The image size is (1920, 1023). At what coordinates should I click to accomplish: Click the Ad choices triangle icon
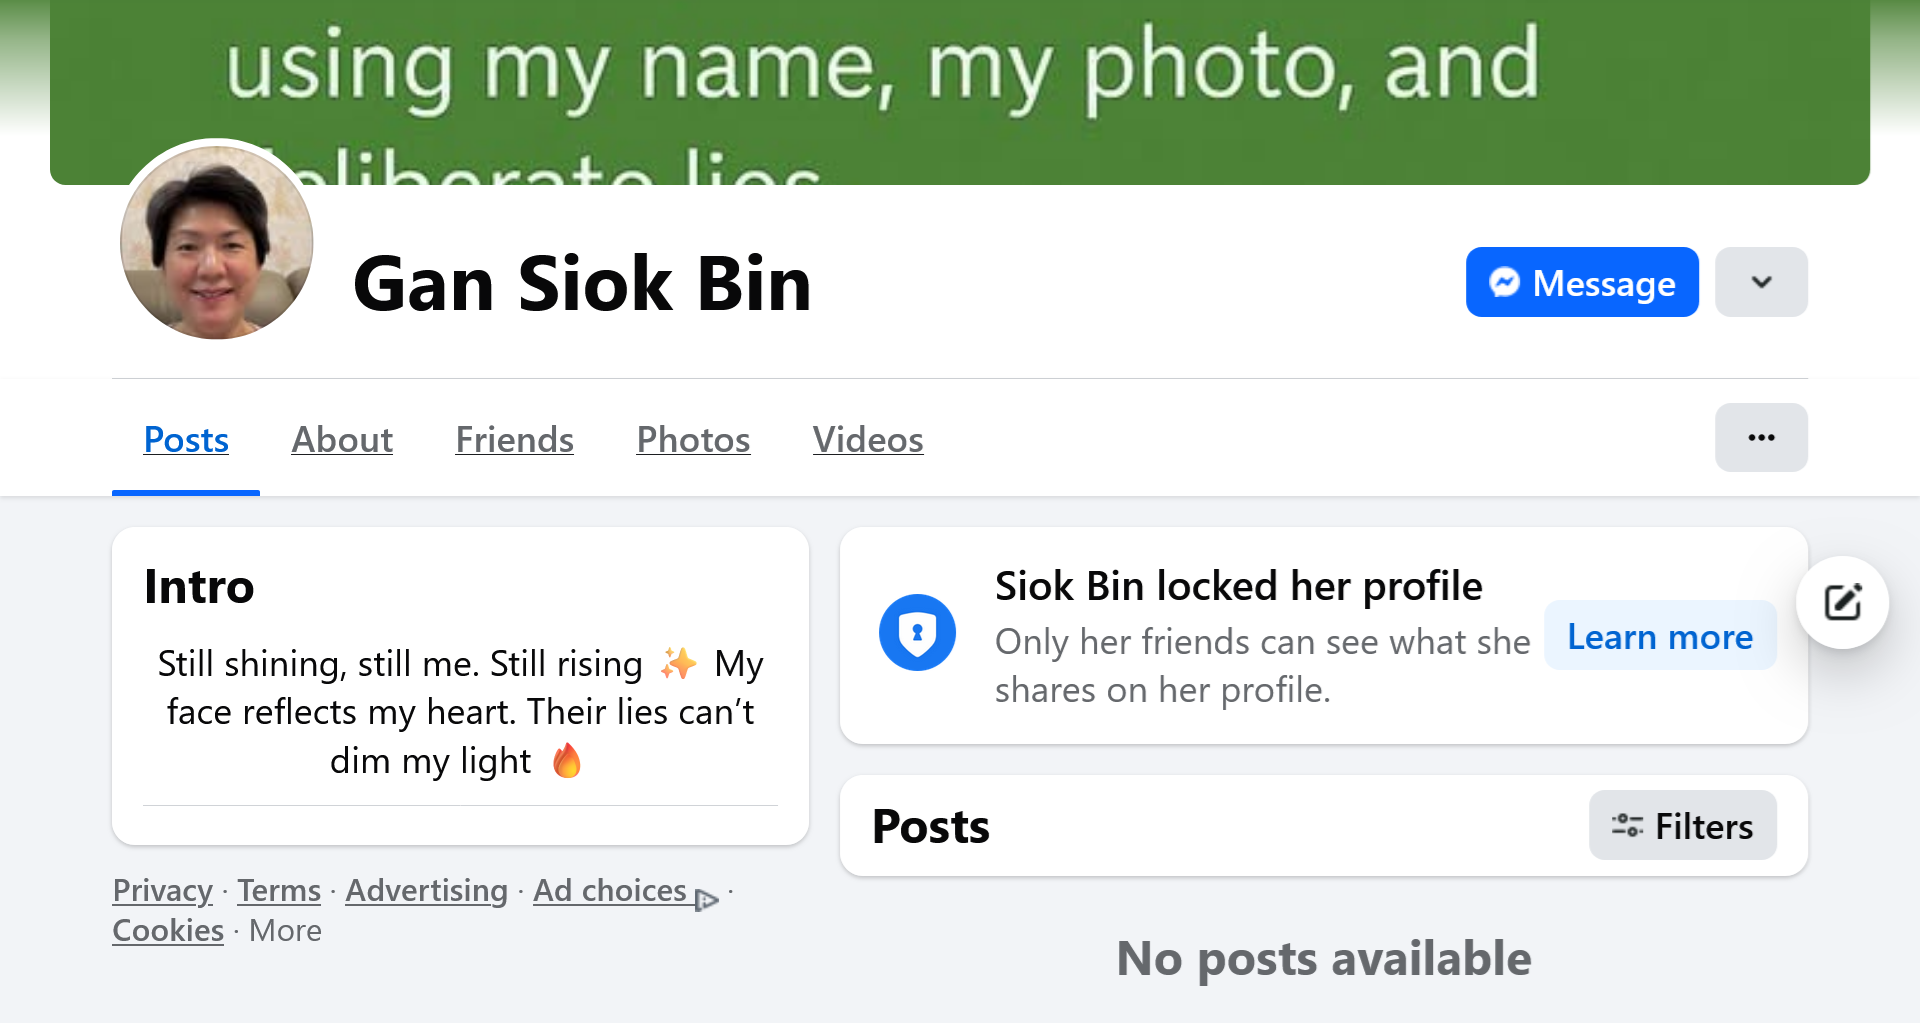pos(706,899)
